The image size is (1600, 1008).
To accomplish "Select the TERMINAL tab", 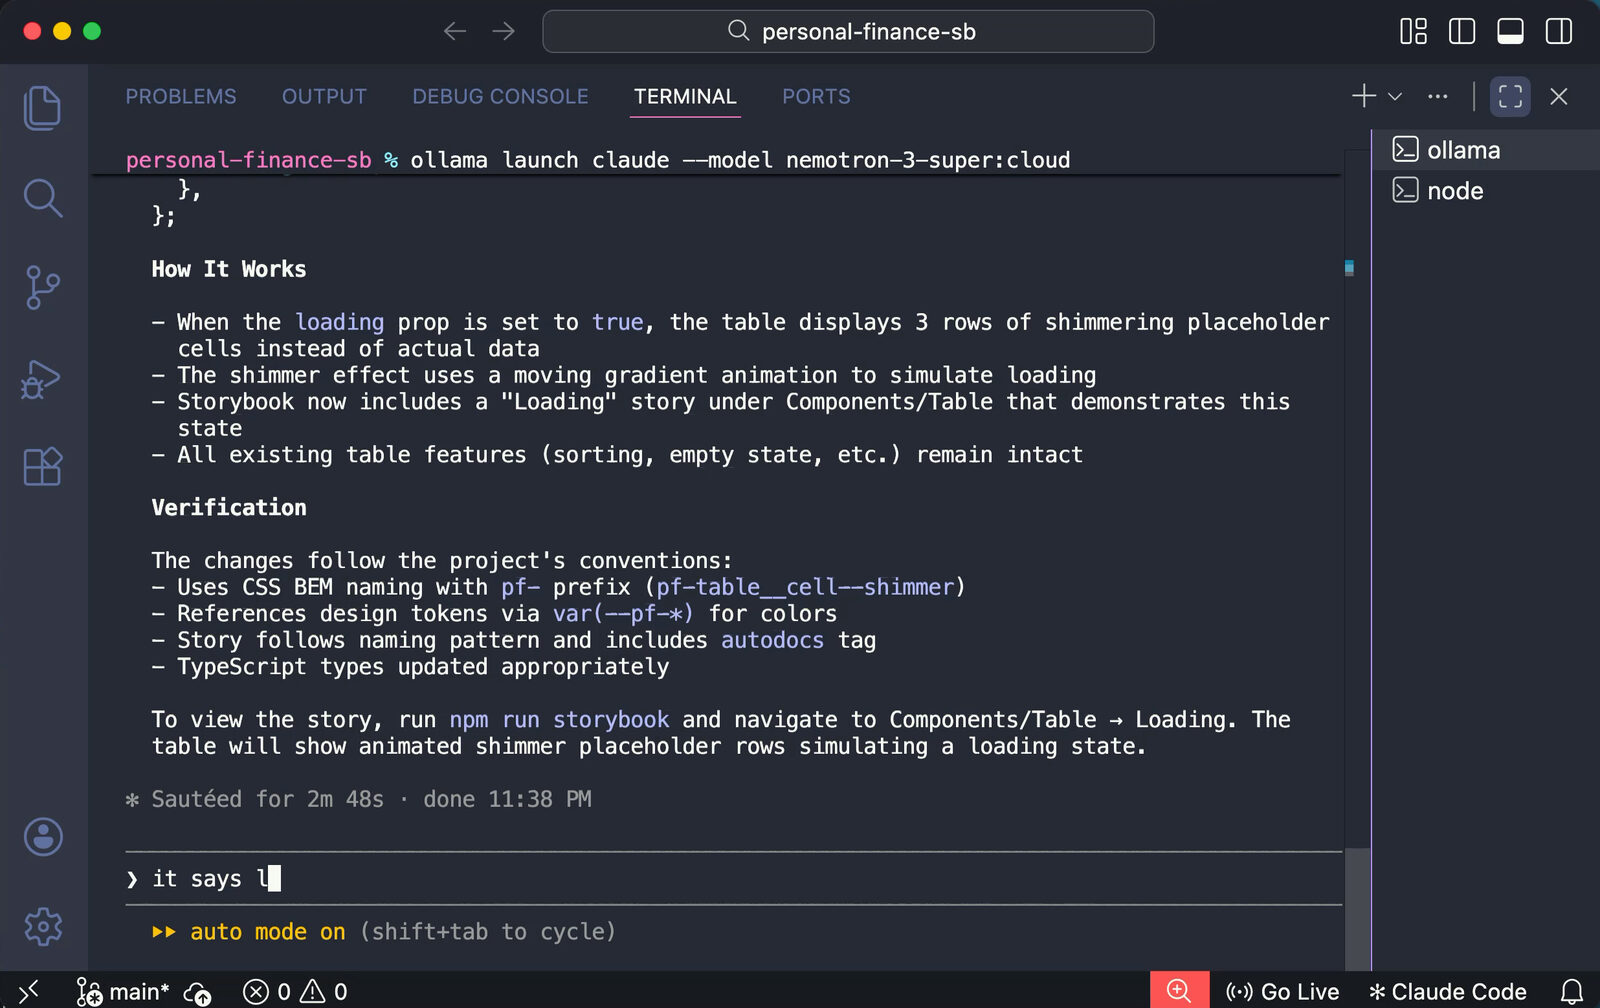I will point(685,96).
